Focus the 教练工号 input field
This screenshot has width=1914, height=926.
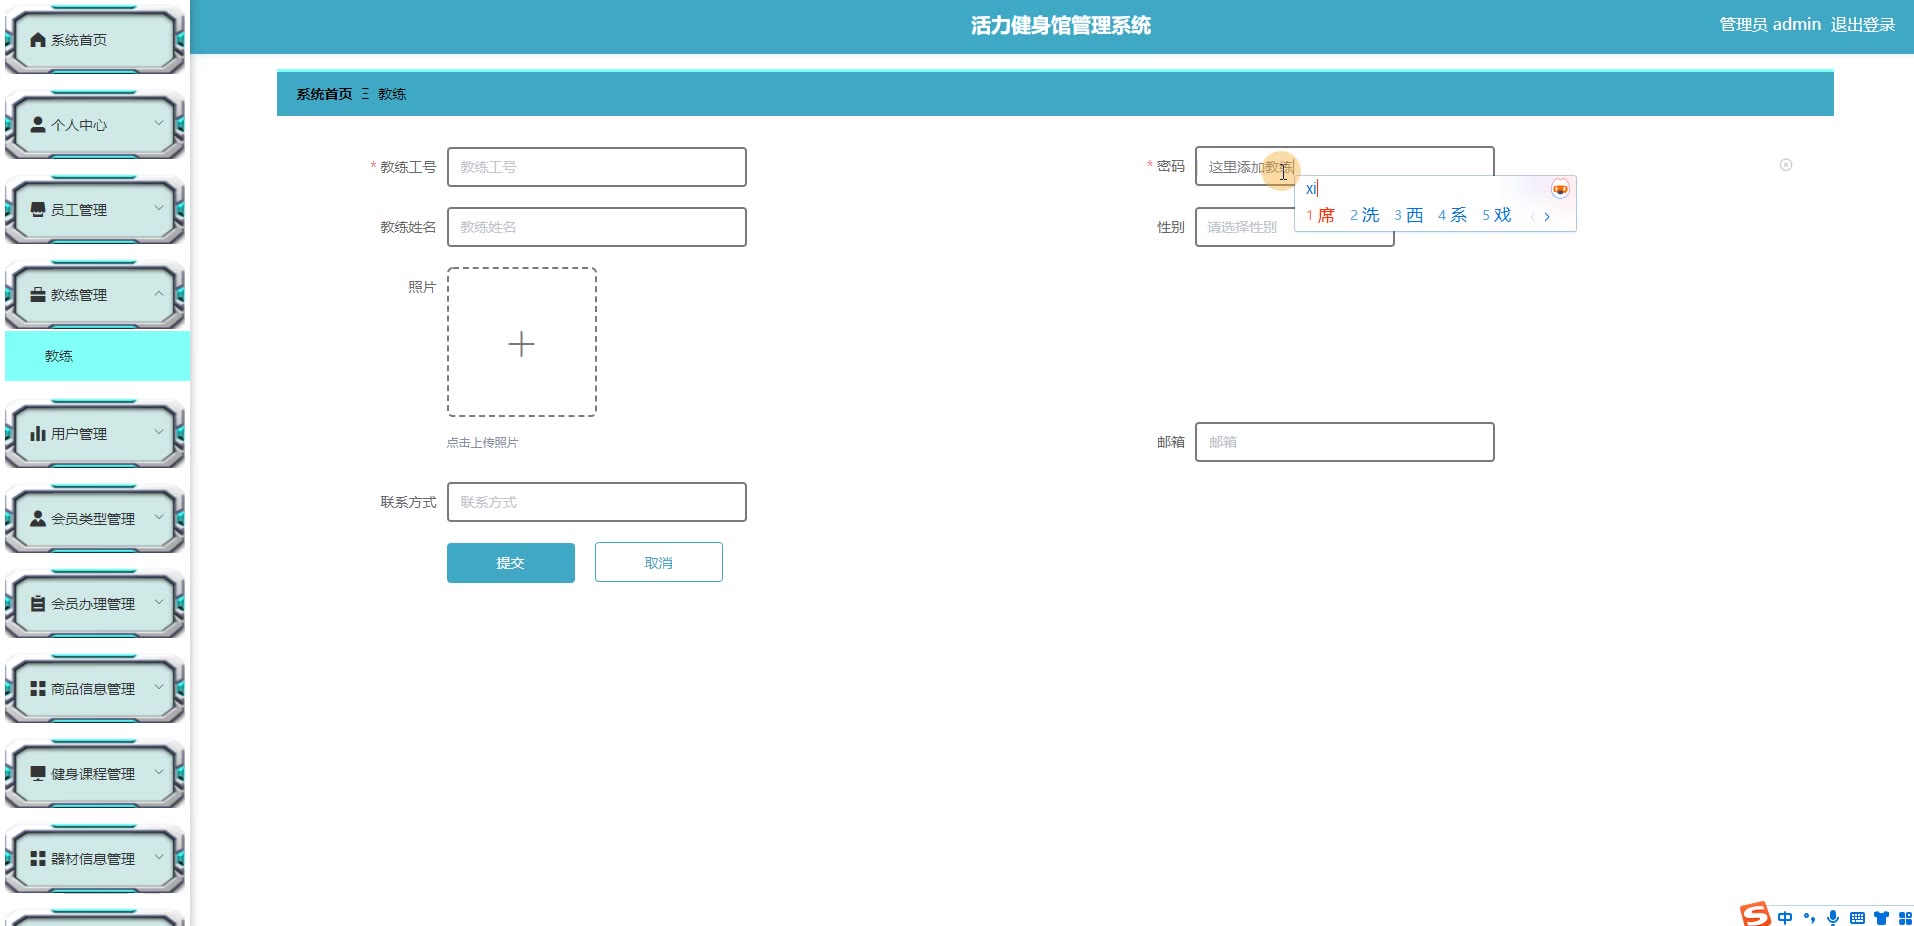tap(597, 167)
